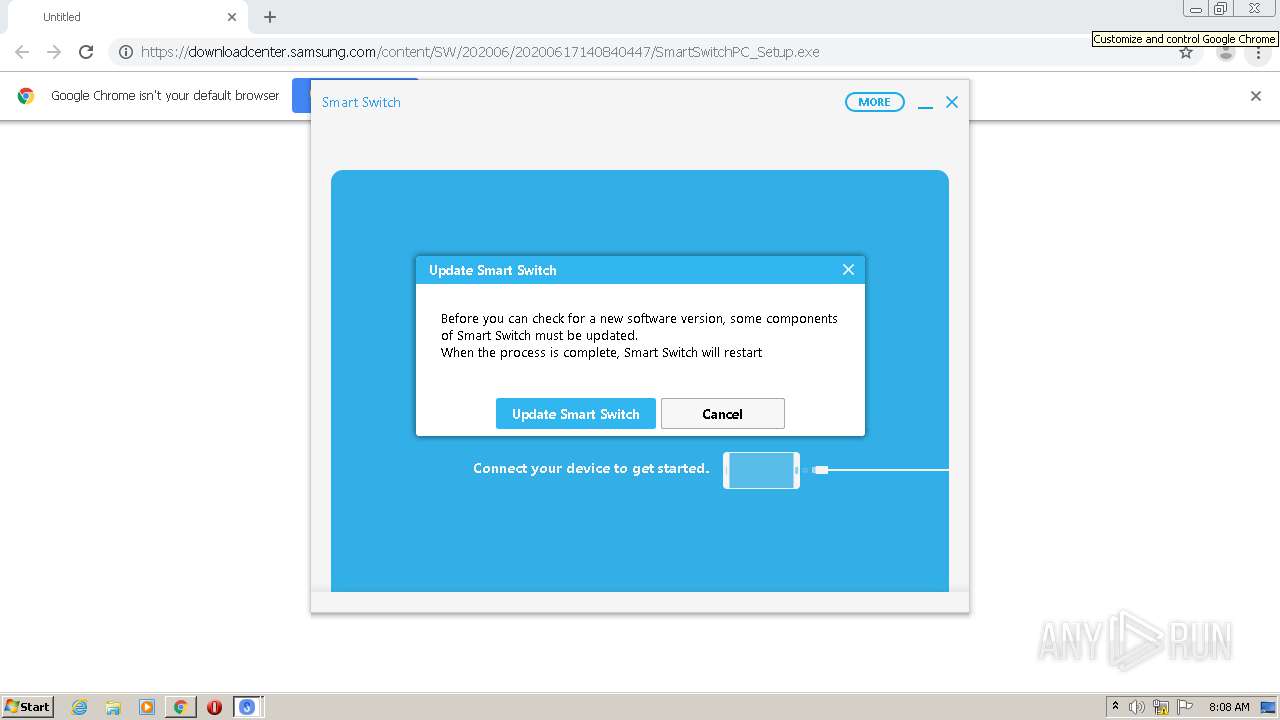
Task: Open the Windows Start menu
Action: [27, 706]
